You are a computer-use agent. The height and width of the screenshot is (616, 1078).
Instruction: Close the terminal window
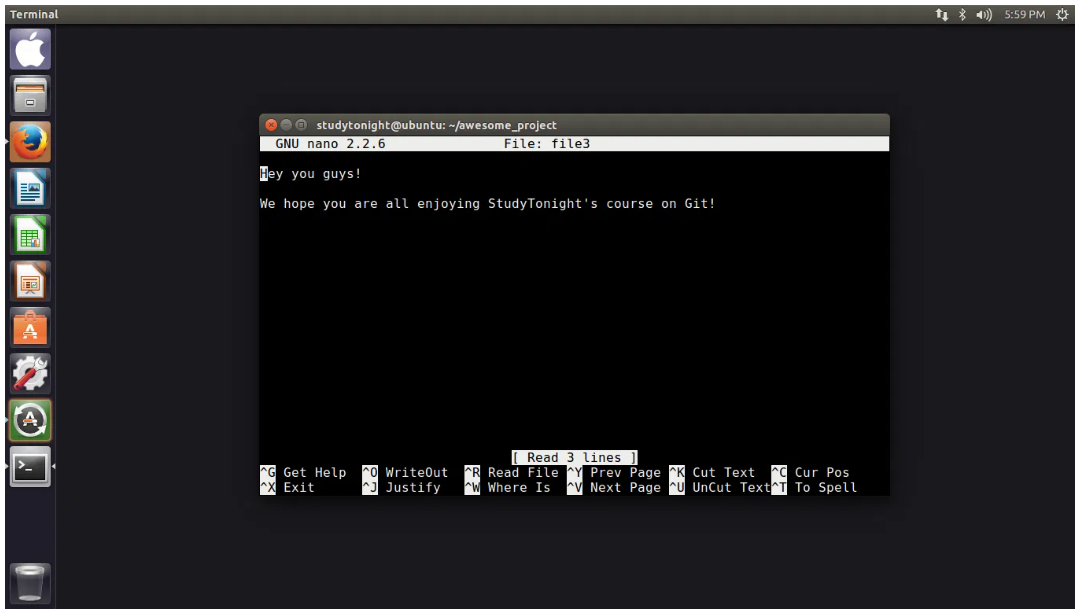pos(271,125)
